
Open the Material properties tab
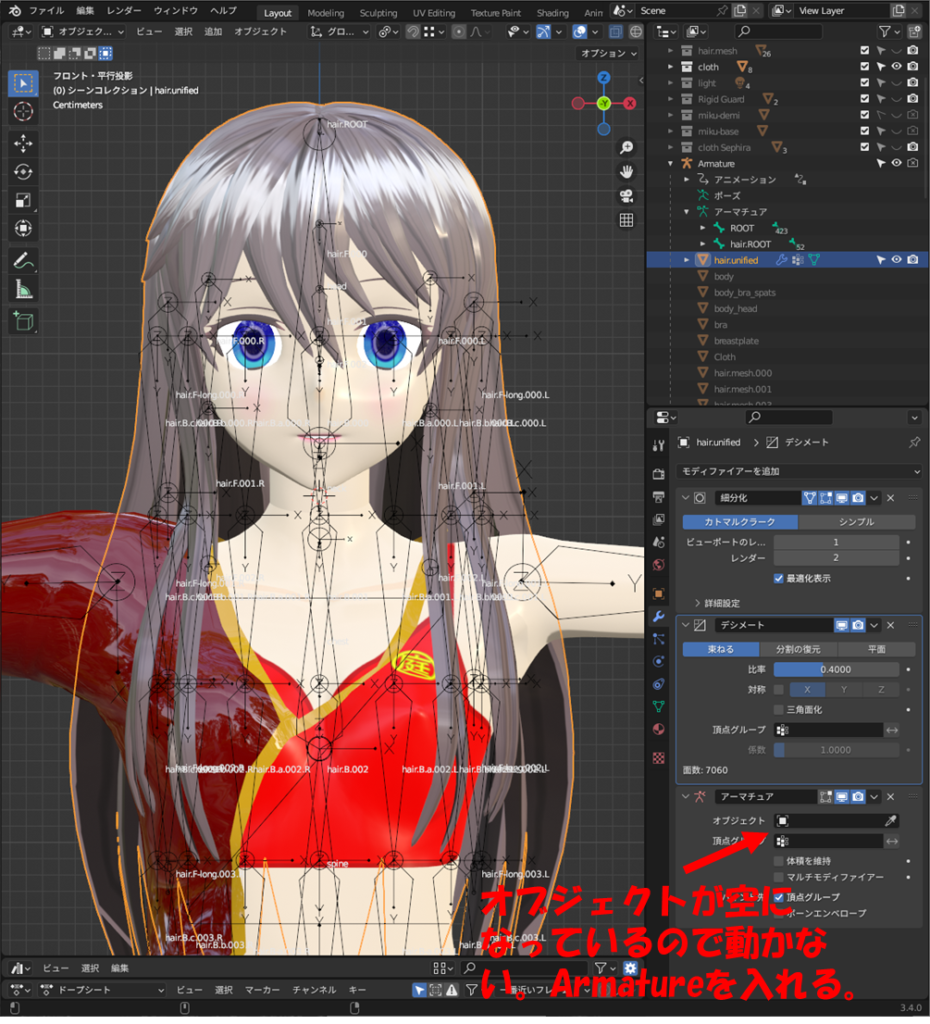[658, 729]
